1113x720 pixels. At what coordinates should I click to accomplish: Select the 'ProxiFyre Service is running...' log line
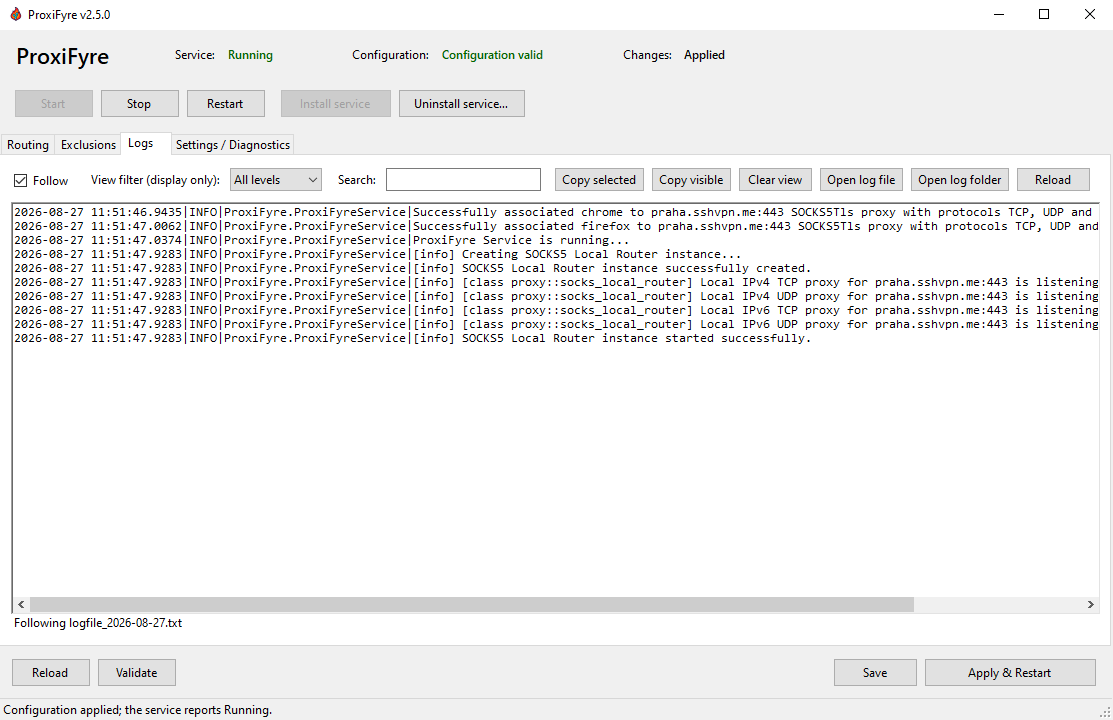tap(322, 240)
